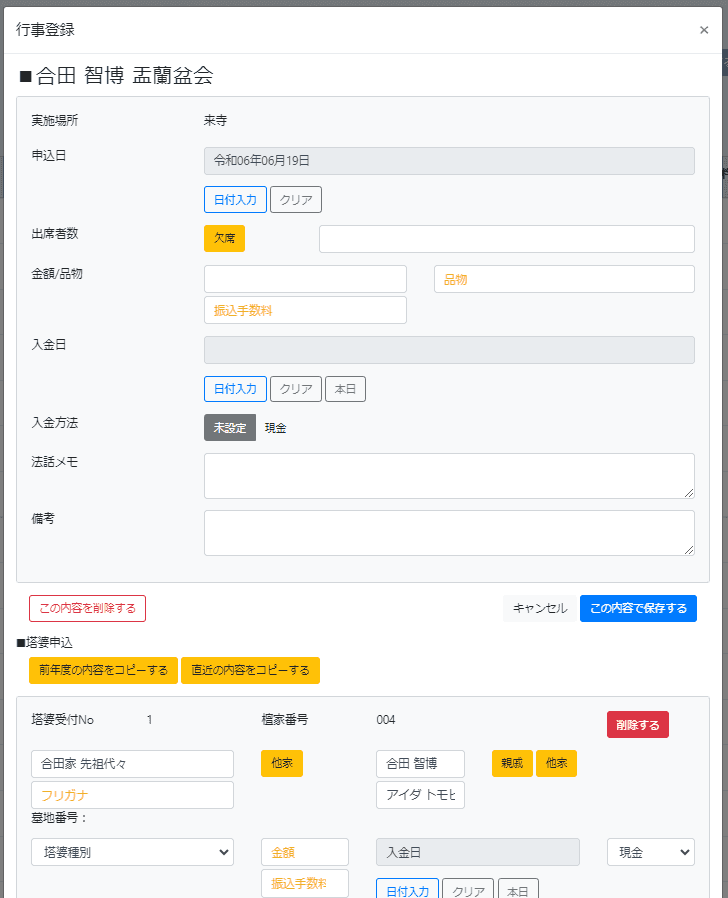Toggle the 欠席 attendance button
This screenshot has height=898, width=728.
[224, 239]
